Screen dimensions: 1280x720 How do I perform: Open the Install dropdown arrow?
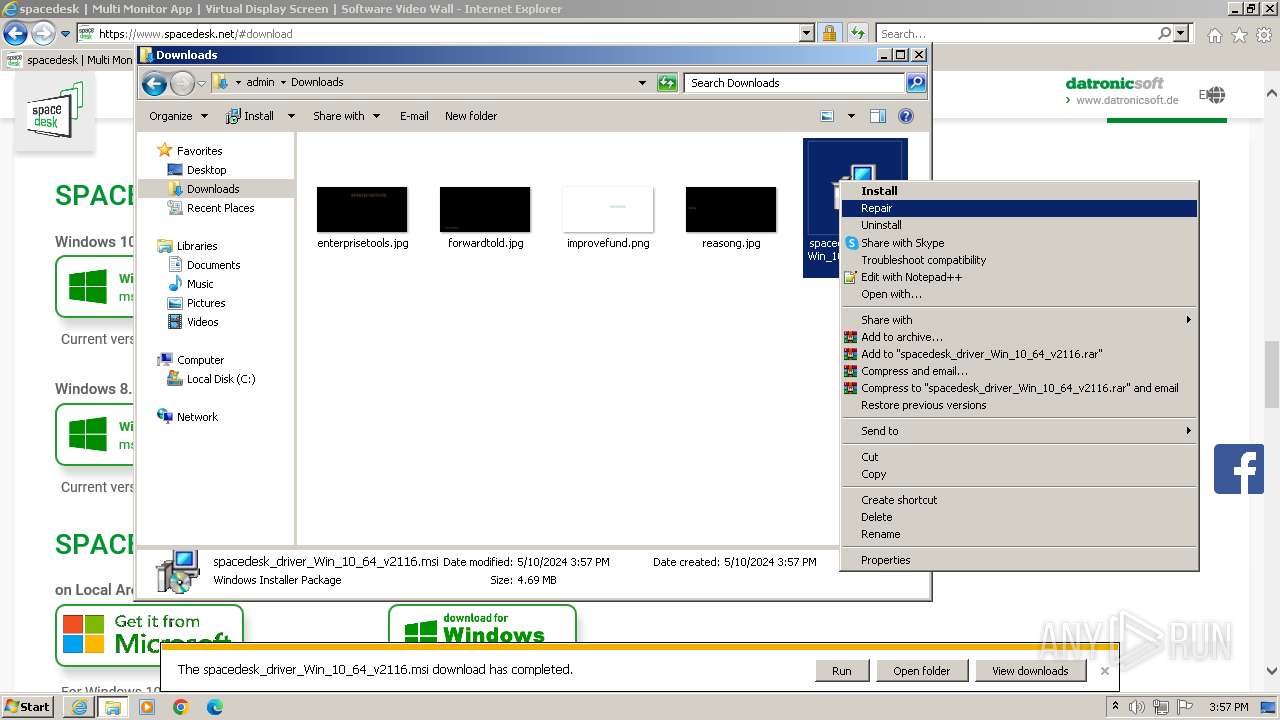291,116
